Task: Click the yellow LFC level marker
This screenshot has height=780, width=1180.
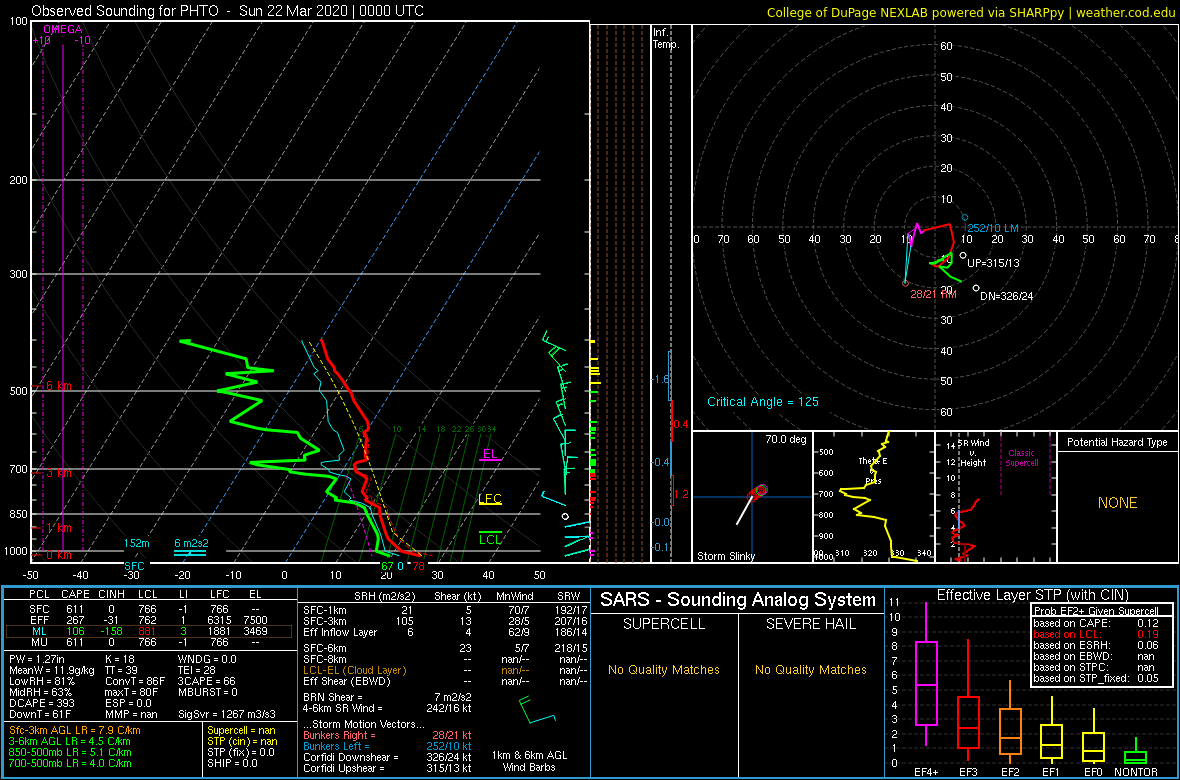Action: click(490, 498)
